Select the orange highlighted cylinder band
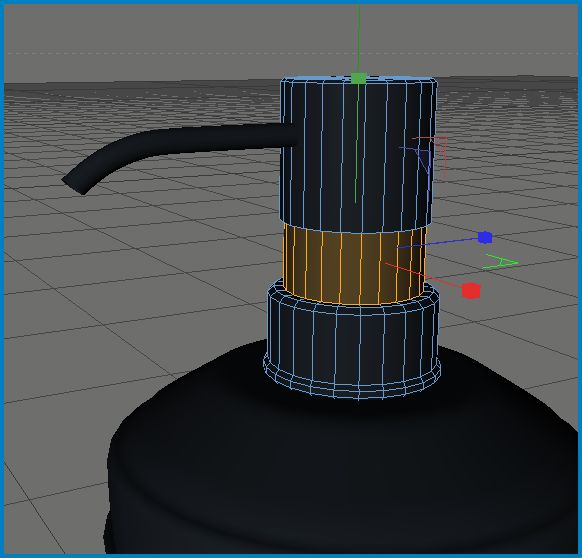Viewport: 582px width, 558px height. click(354, 265)
